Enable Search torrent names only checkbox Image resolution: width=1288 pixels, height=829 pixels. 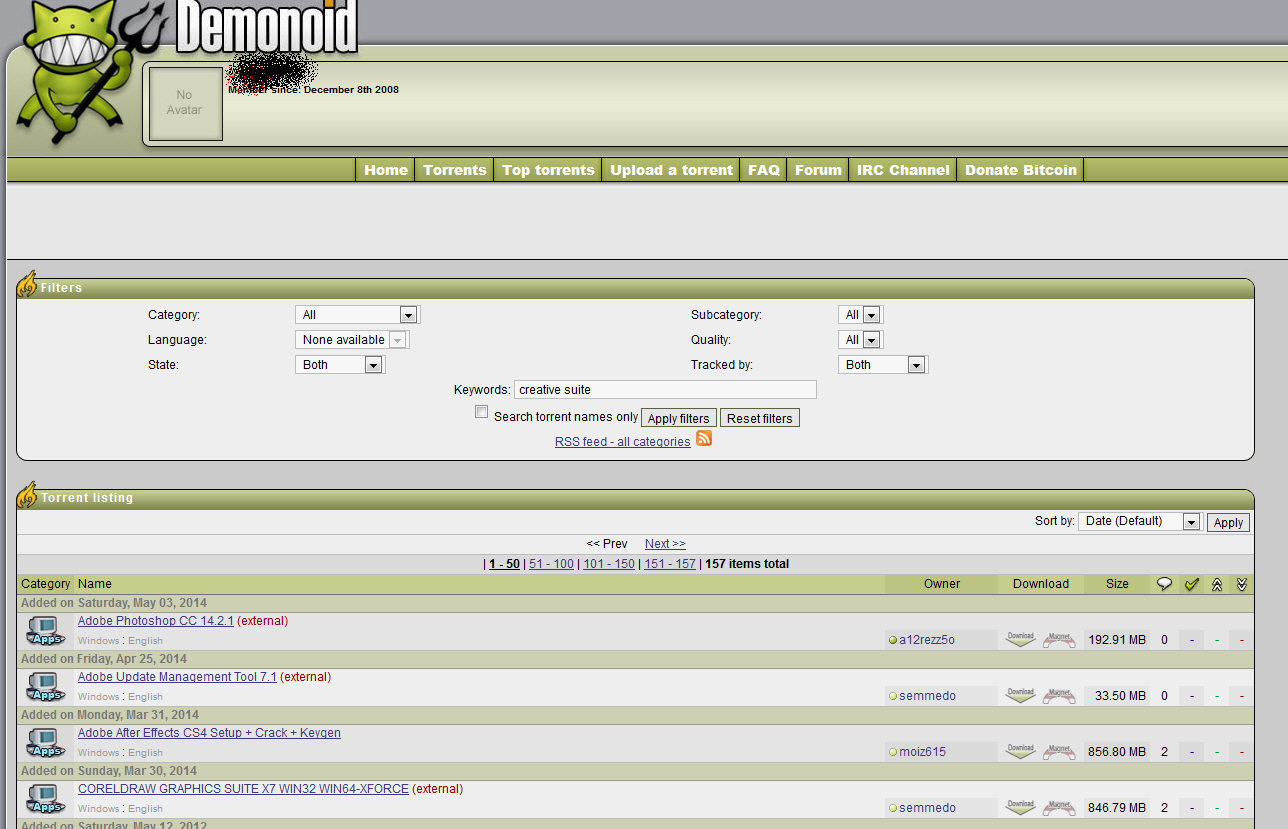coord(482,412)
